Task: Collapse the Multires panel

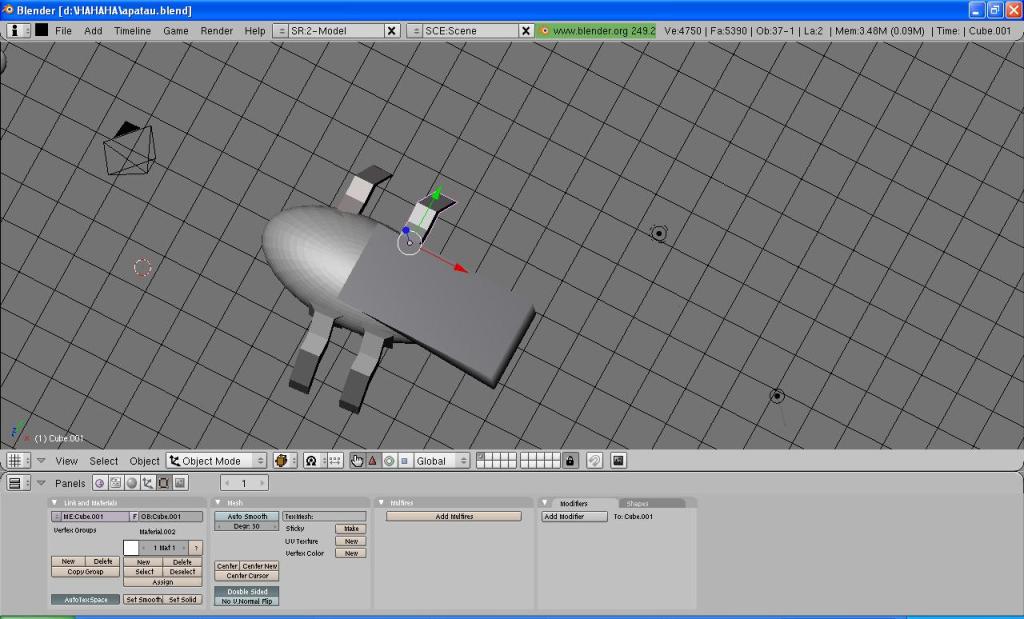Action: [x=381, y=503]
